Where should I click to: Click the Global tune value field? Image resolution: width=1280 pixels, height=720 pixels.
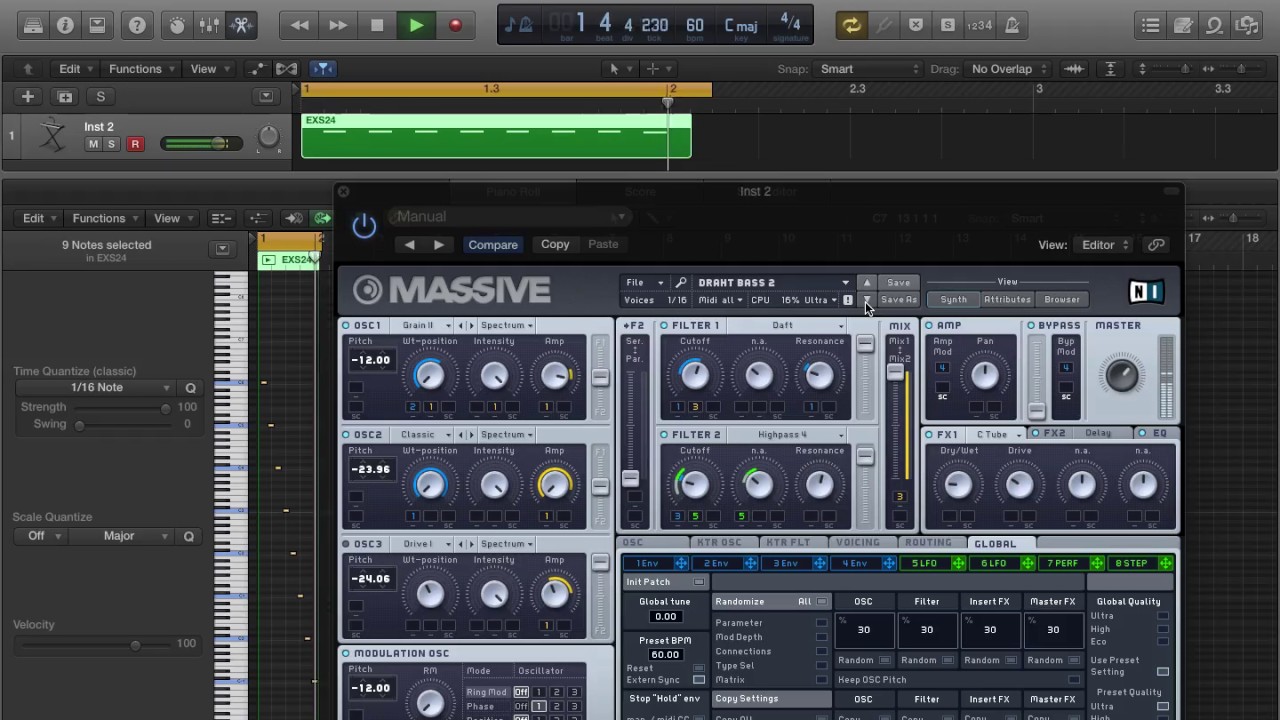pyautogui.click(x=665, y=617)
